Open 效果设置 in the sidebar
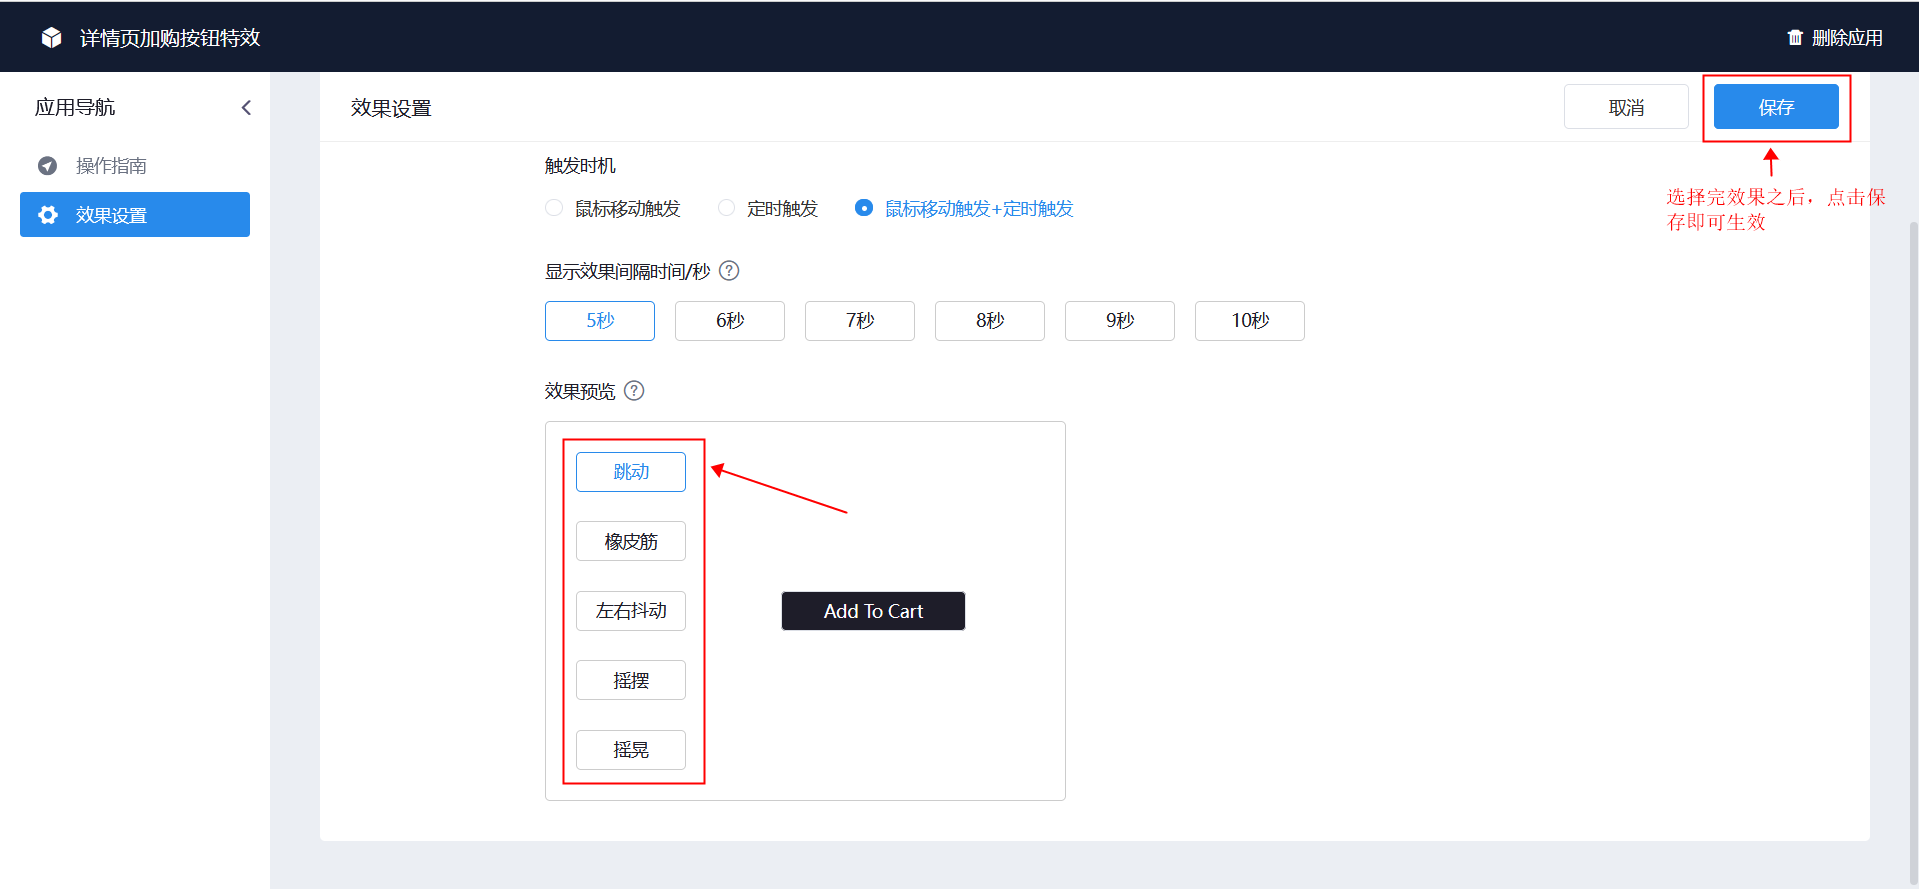The width and height of the screenshot is (1919, 889). tap(135, 215)
